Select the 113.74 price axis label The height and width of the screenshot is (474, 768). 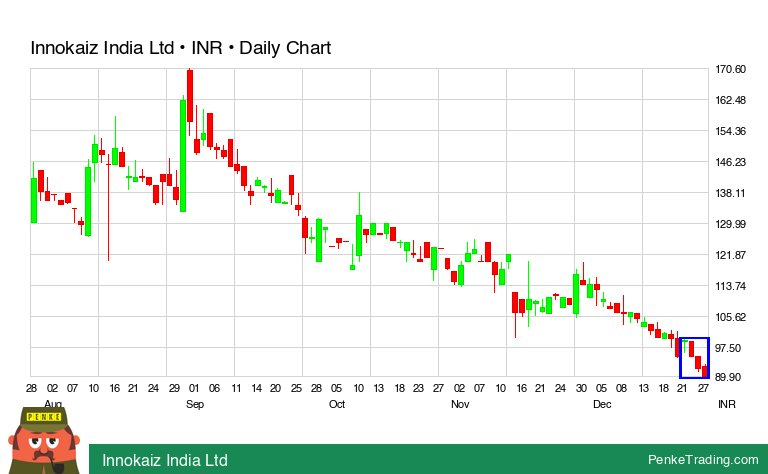coord(730,286)
